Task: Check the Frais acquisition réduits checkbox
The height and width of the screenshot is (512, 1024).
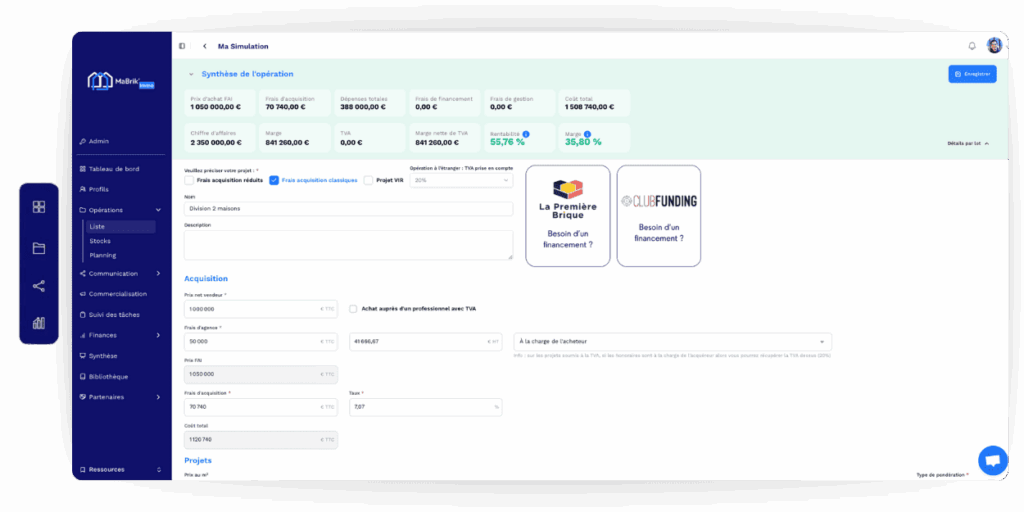Action: point(190,180)
